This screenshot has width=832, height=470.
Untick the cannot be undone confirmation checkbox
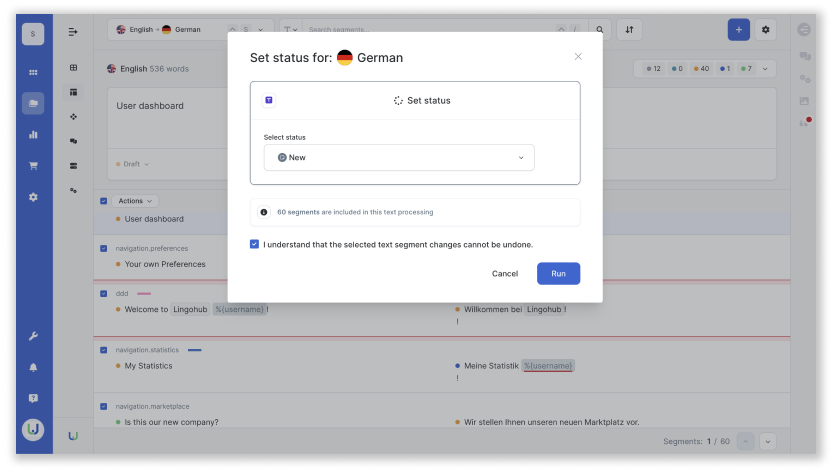[254, 244]
